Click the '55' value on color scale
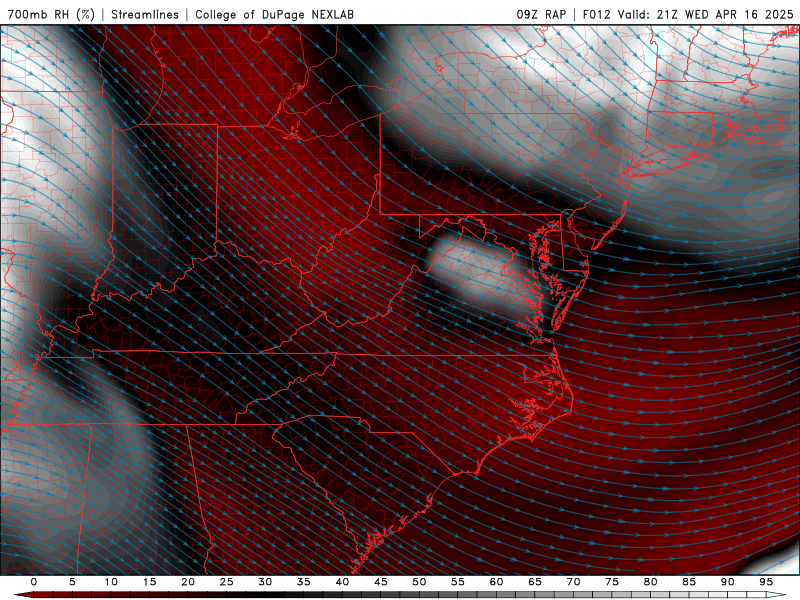The width and height of the screenshot is (800, 600). 458,582
